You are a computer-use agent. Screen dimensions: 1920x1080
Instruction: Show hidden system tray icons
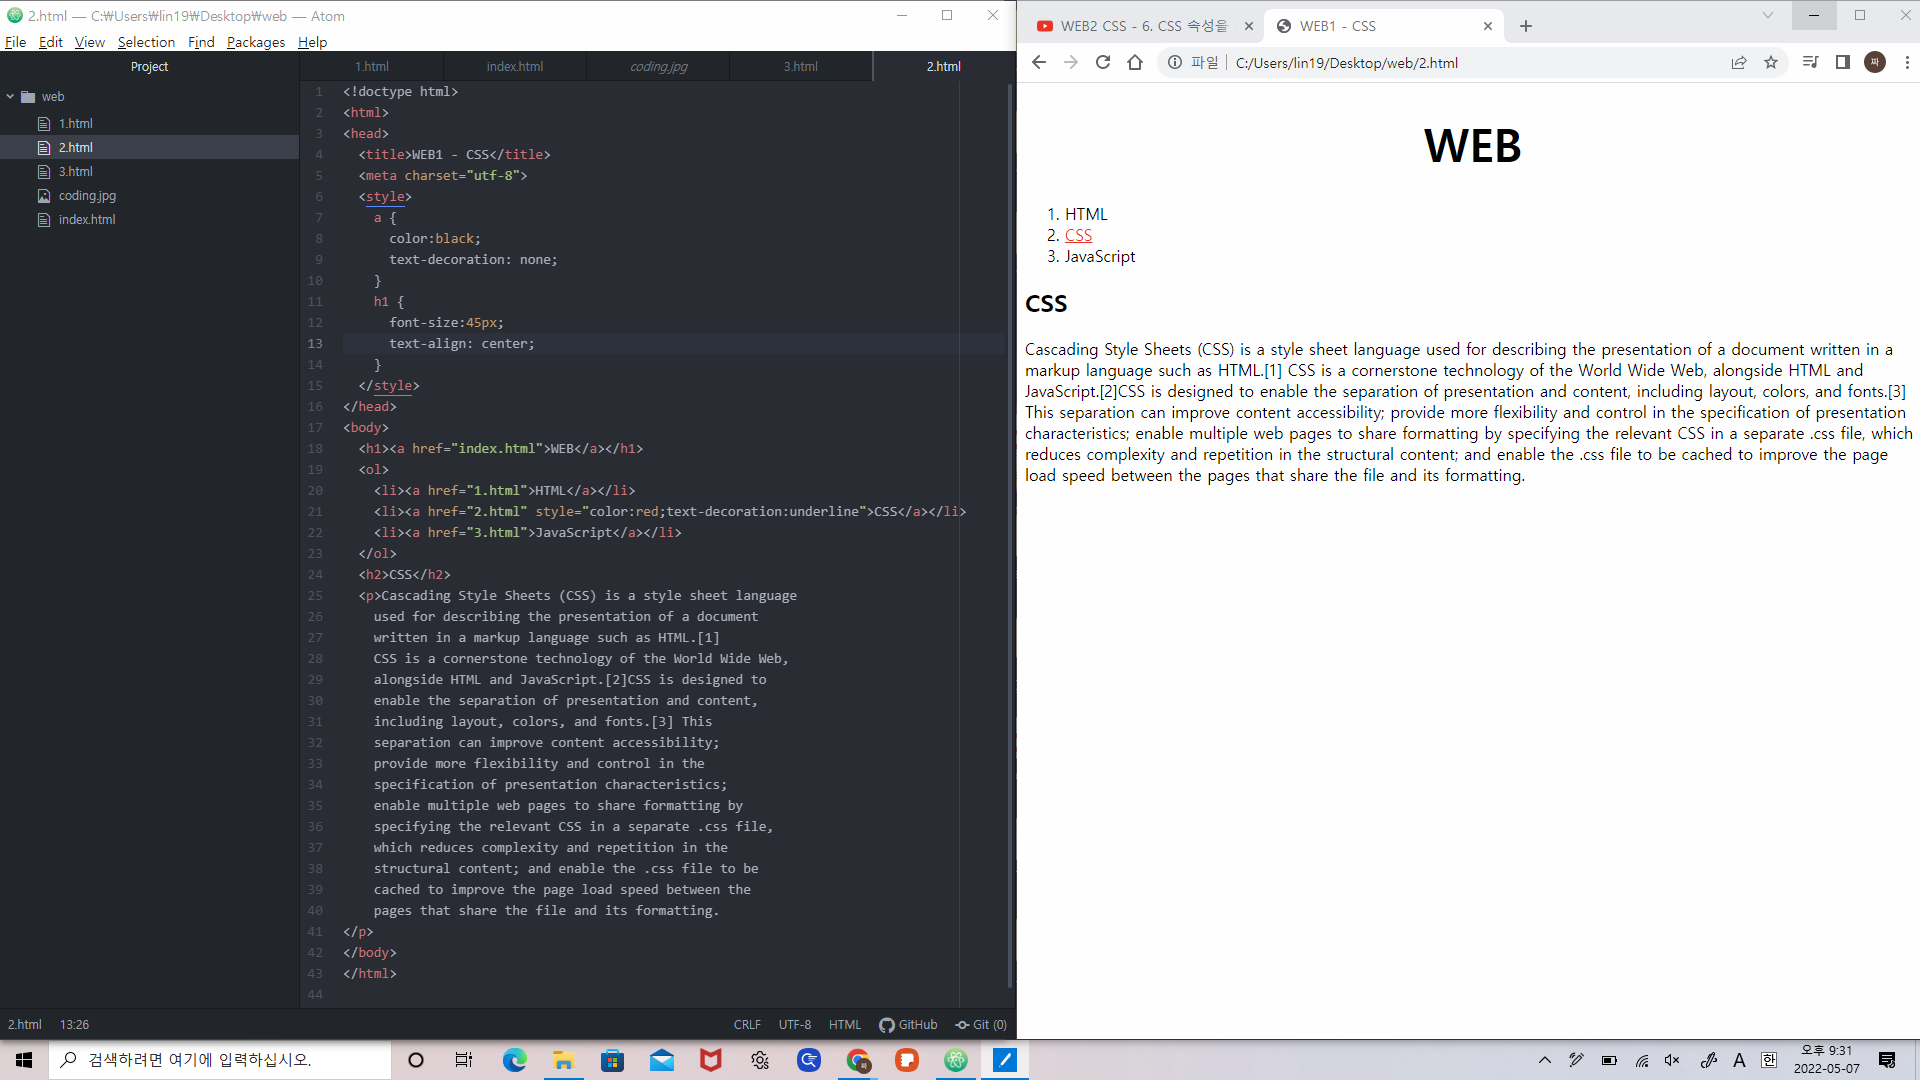pyautogui.click(x=1544, y=1060)
